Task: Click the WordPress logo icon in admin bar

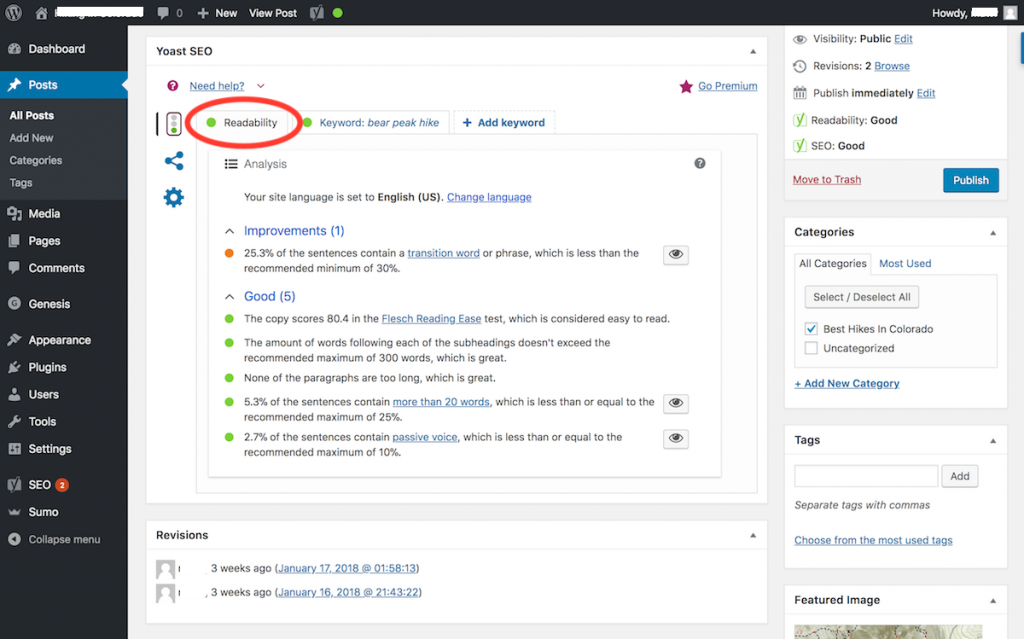Action: point(13,12)
